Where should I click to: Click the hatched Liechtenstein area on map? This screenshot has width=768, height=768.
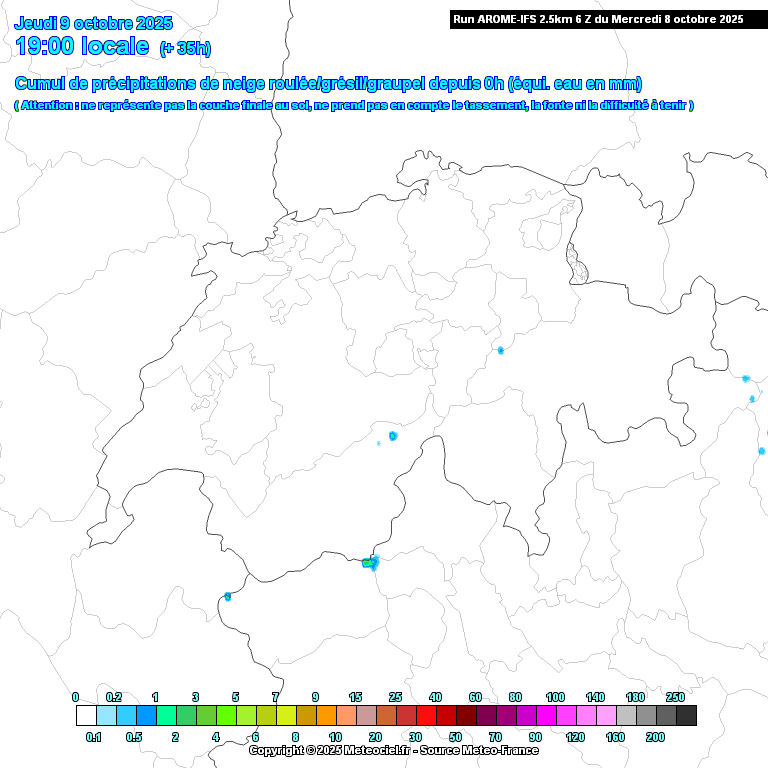click(x=576, y=262)
